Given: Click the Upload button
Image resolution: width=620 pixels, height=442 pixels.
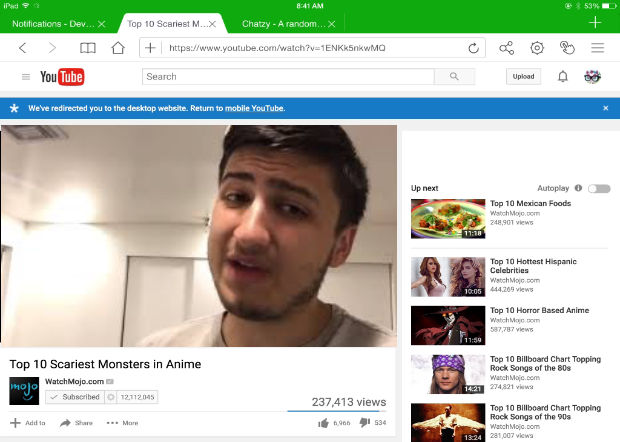Looking at the screenshot, I should click(x=523, y=76).
